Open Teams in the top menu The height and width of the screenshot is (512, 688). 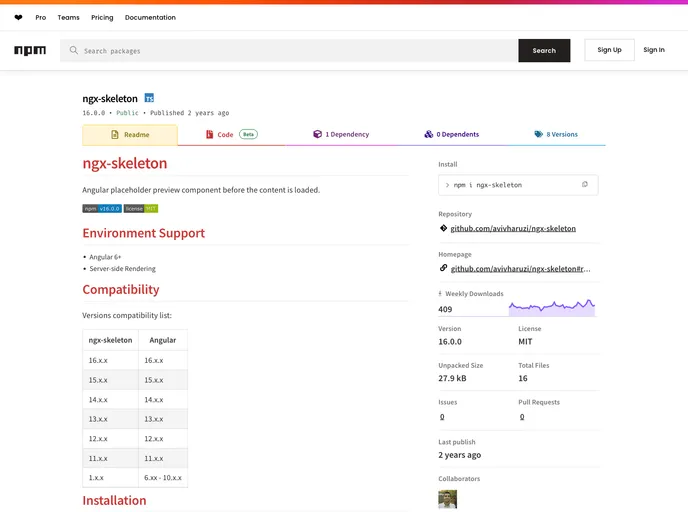tap(68, 18)
